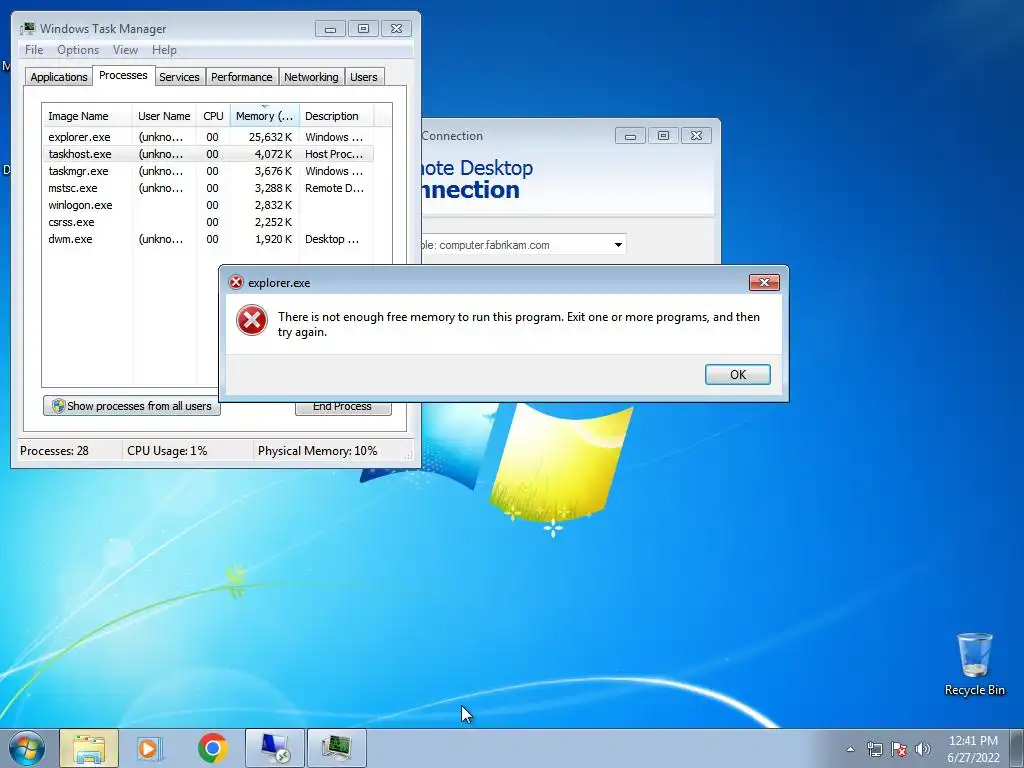Open Google Chrome from the taskbar
This screenshot has height=768, width=1024.
pos(212,748)
